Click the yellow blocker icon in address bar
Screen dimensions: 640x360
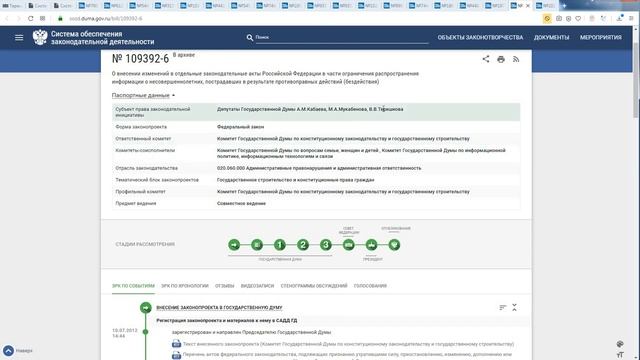[x=547, y=18]
